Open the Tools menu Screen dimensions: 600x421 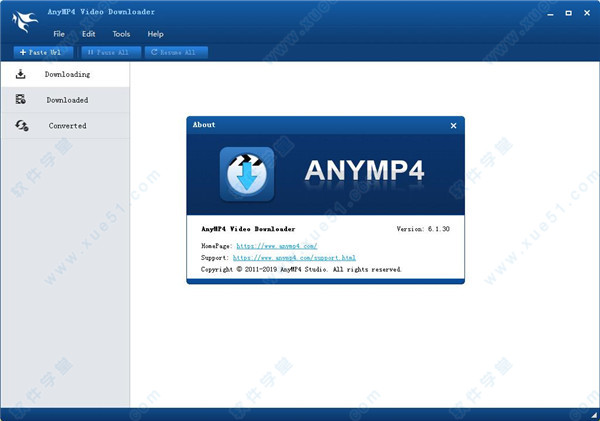(121, 34)
